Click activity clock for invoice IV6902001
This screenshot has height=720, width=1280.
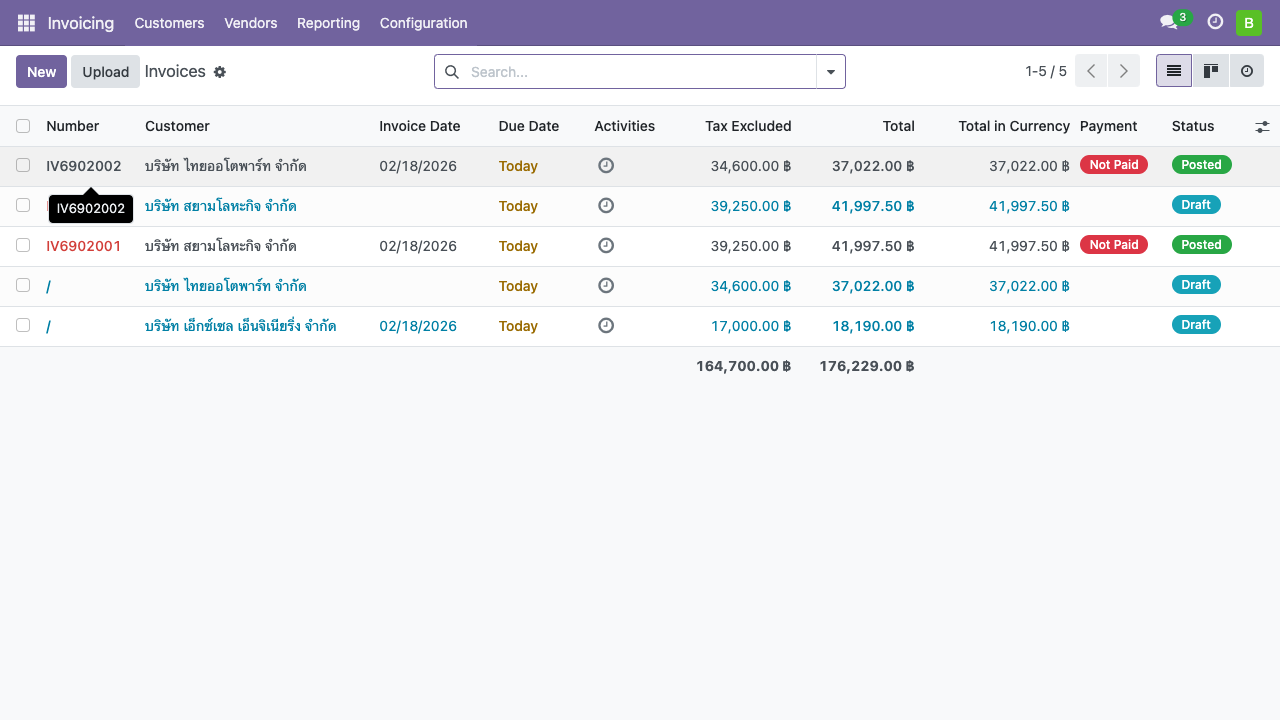[605, 245]
